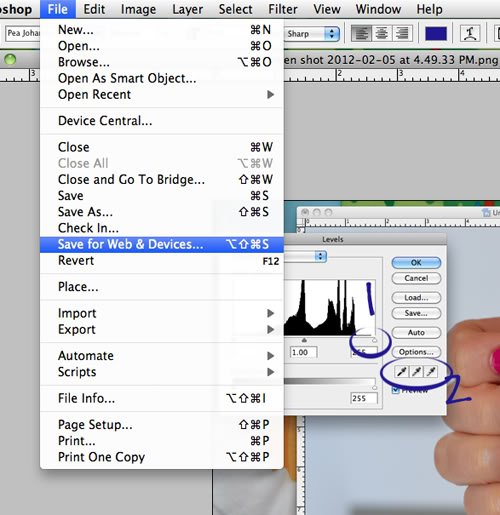Click the left align text icon
Screen dimensions: 500x515
click(362, 34)
